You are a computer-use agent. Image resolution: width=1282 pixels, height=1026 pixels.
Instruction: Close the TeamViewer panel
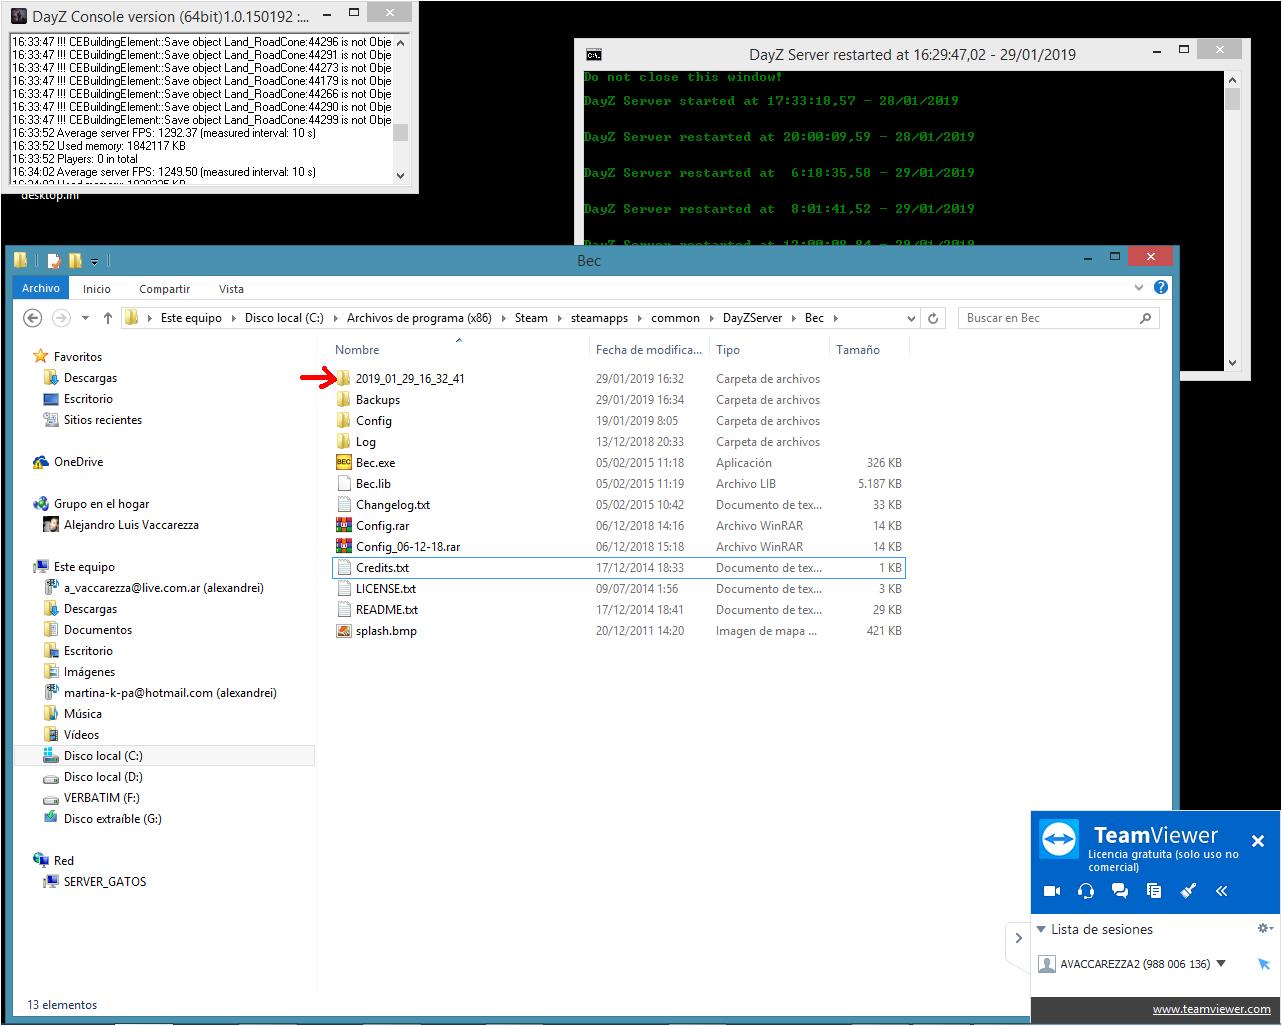click(x=1258, y=841)
